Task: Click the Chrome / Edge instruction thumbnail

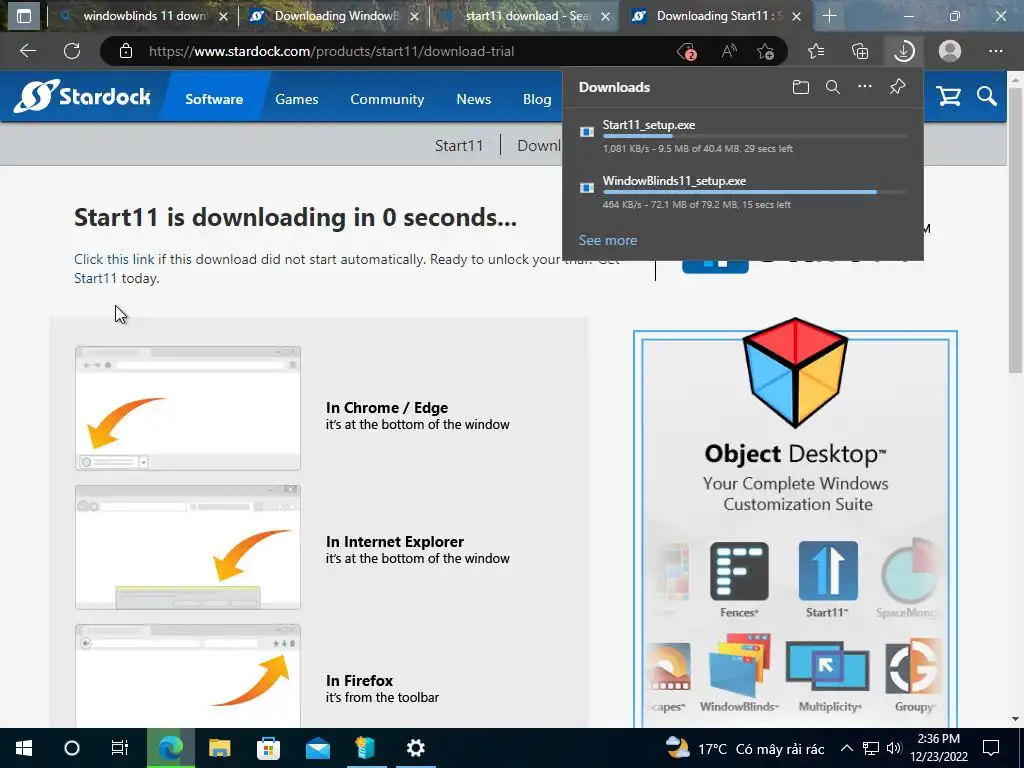Action: click(x=188, y=408)
